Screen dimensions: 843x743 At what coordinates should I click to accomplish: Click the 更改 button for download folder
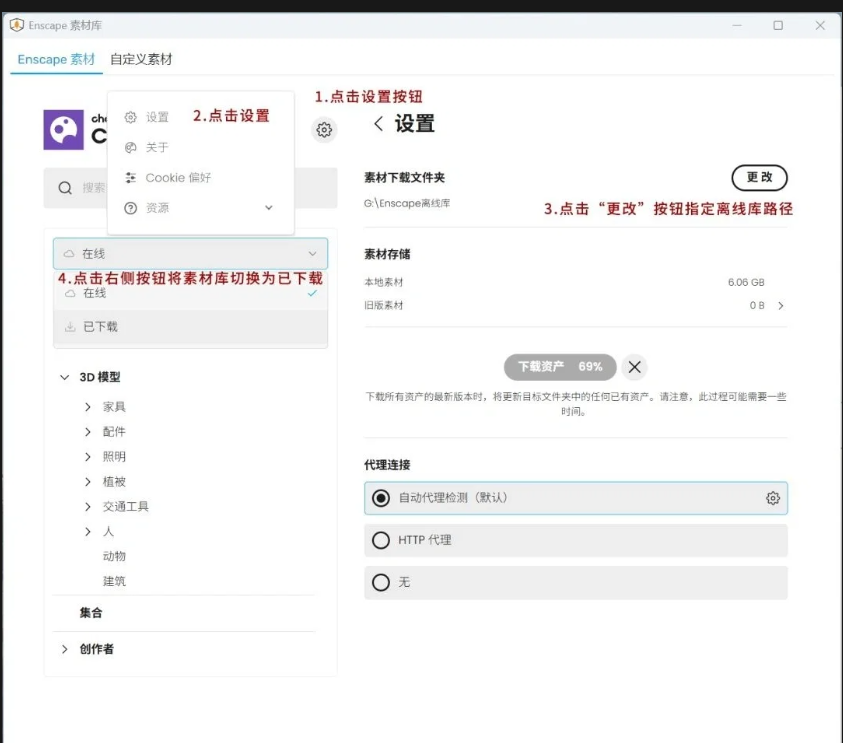pos(759,177)
